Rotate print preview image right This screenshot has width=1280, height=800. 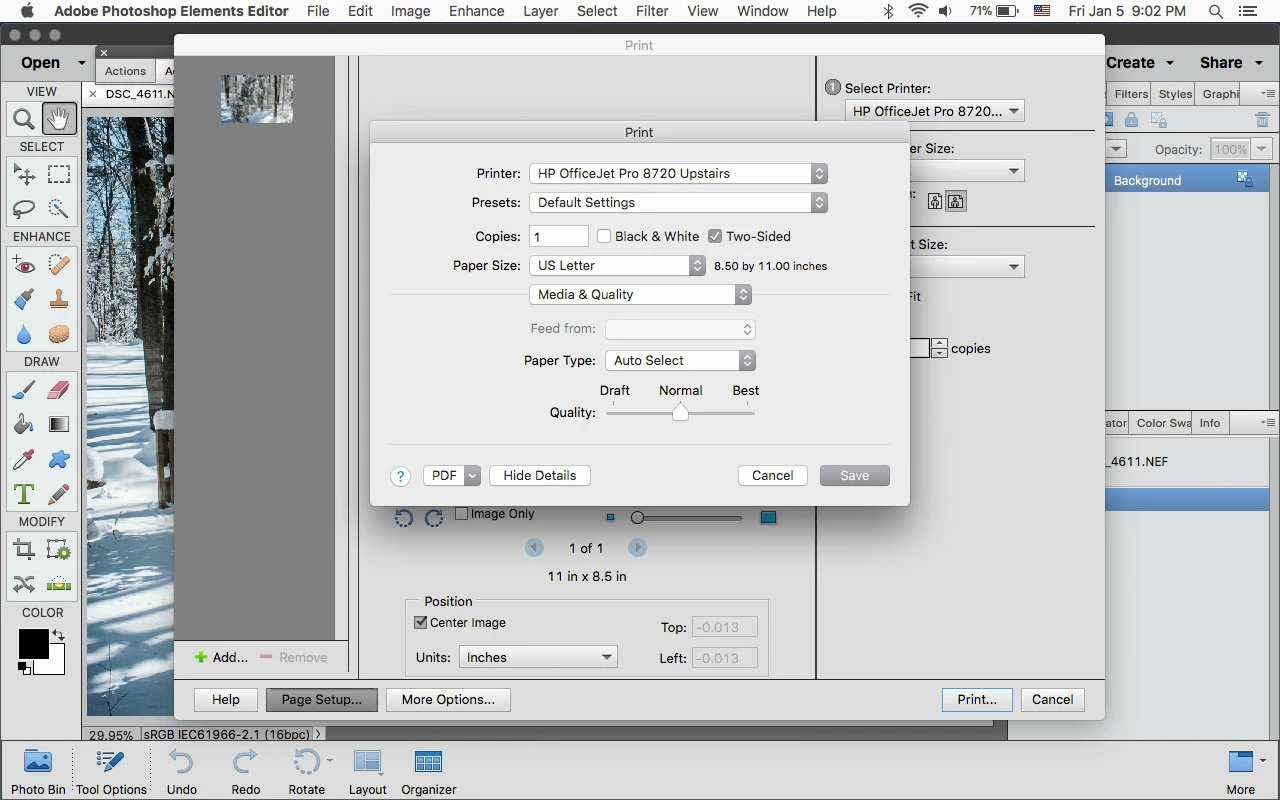pos(434,518)
